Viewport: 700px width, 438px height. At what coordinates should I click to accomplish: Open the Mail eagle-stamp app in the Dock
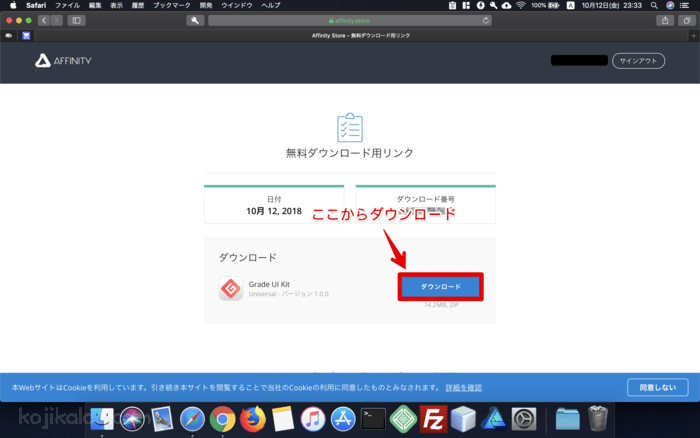(x=162, y=419)
